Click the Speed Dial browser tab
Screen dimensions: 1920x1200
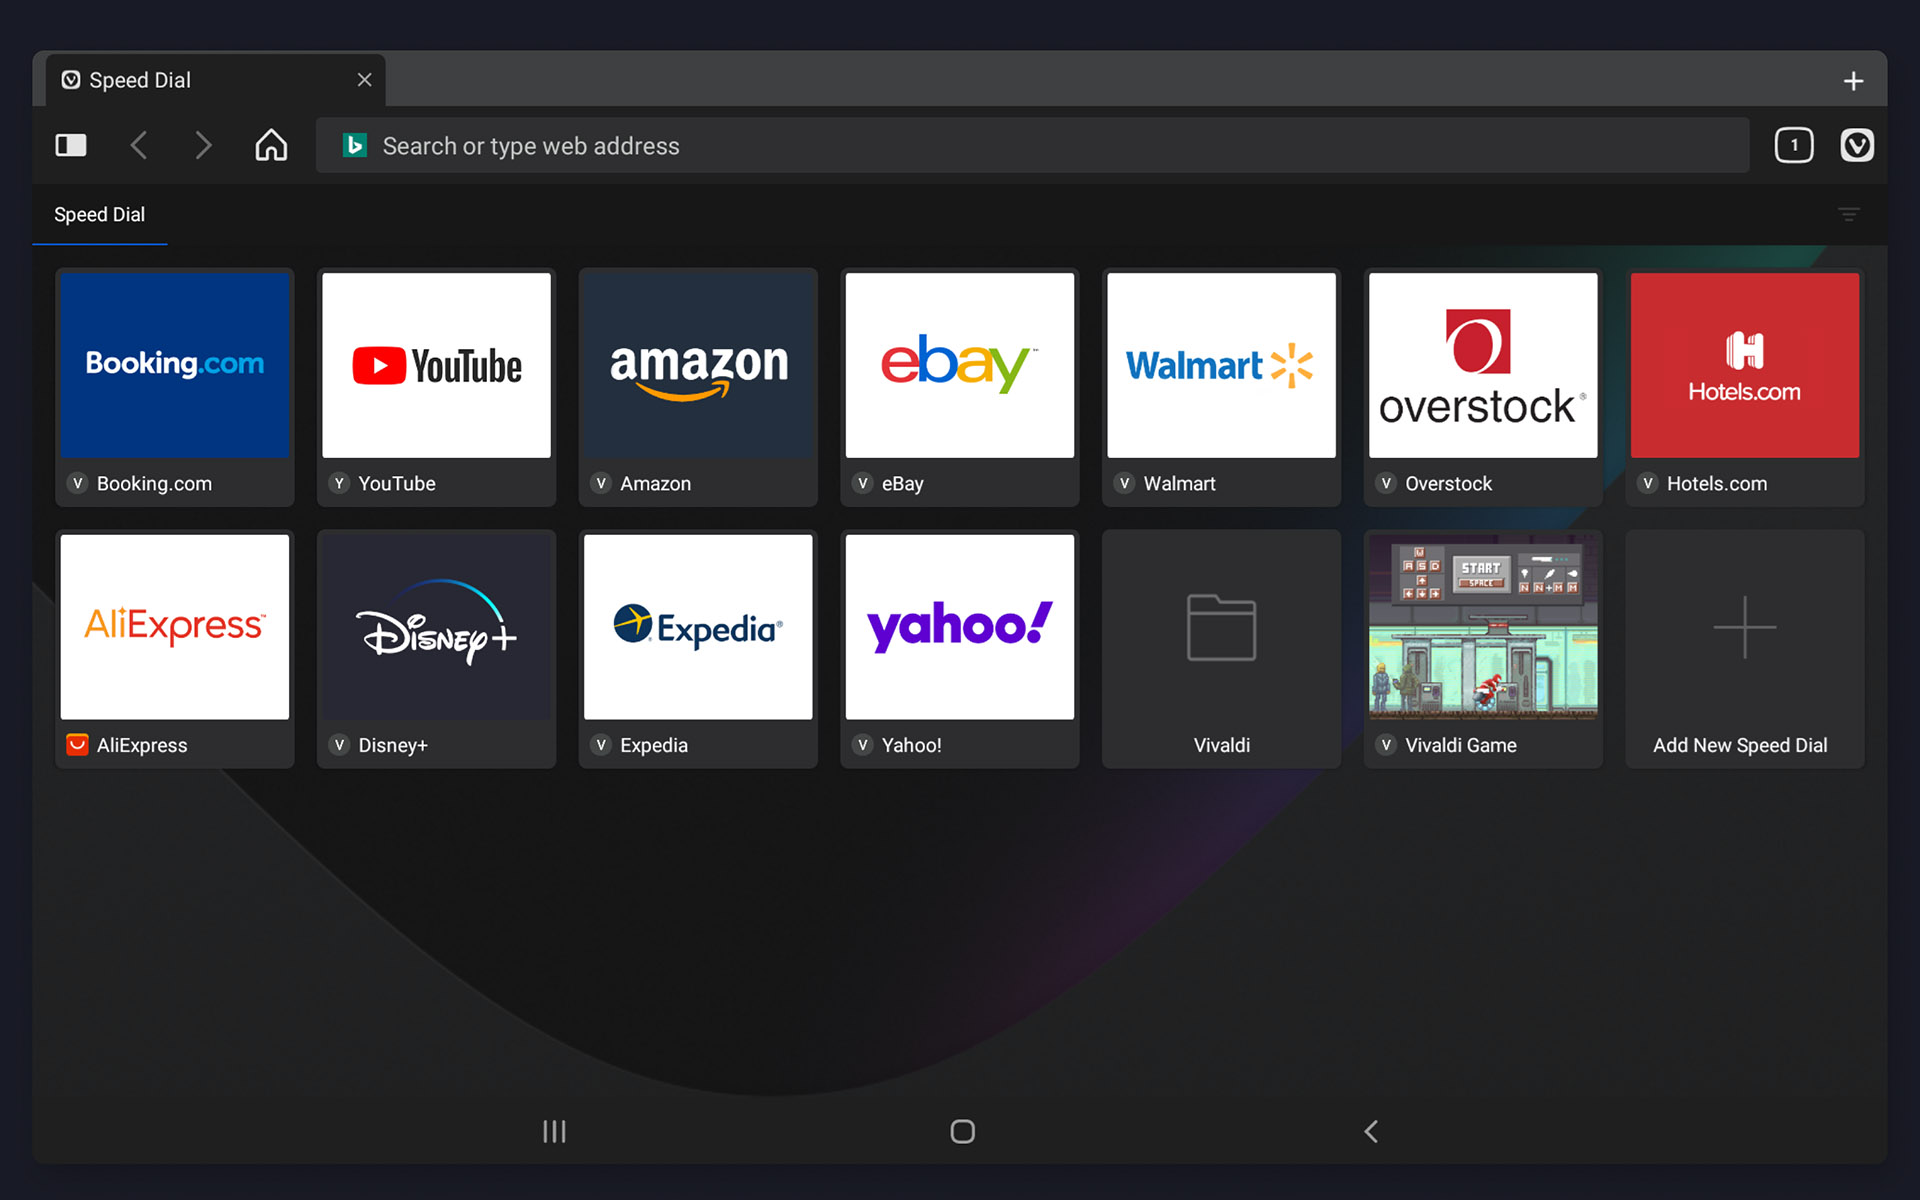click(215, 80)
